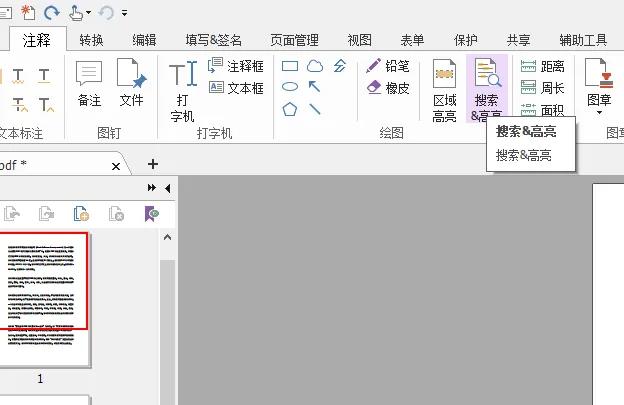The width and height of the screenshot is (624, 405).
Task: Click the insert page icon in thumbnail panel
Action: pos(81,214)
